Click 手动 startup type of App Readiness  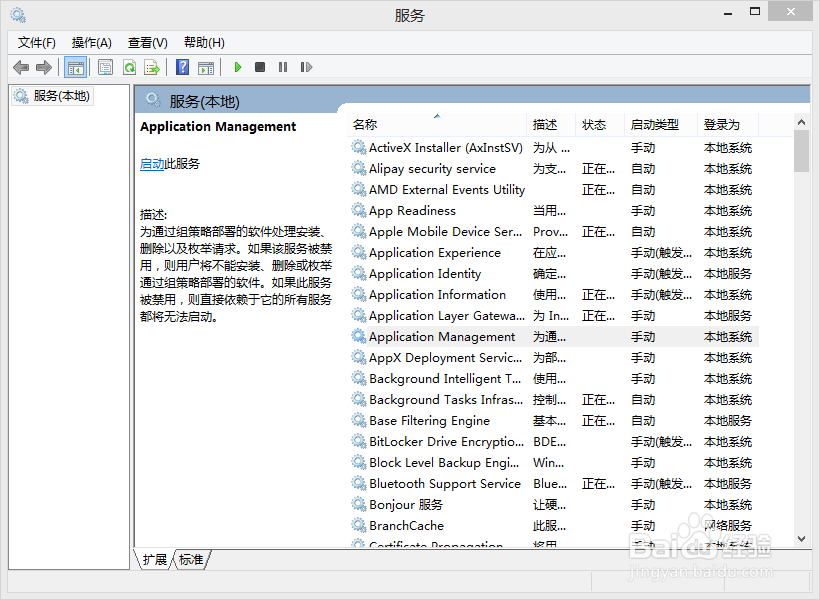tap(643, 210)
